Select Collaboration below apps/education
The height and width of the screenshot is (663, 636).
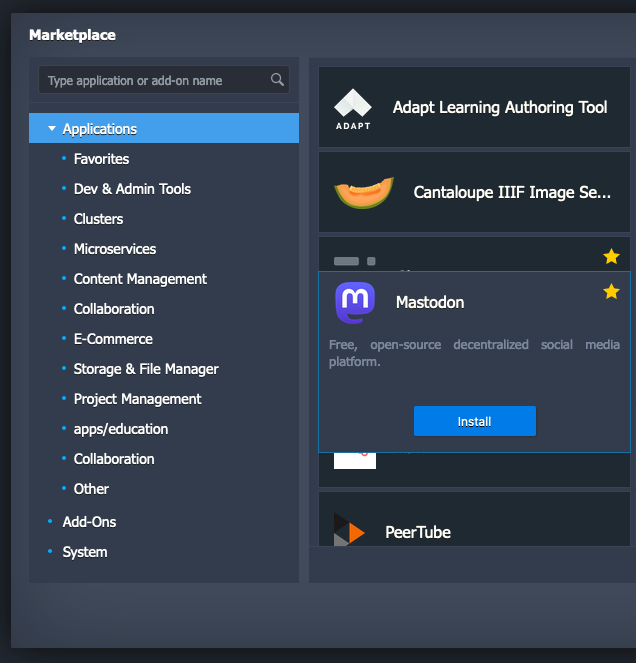pos(114,459)
